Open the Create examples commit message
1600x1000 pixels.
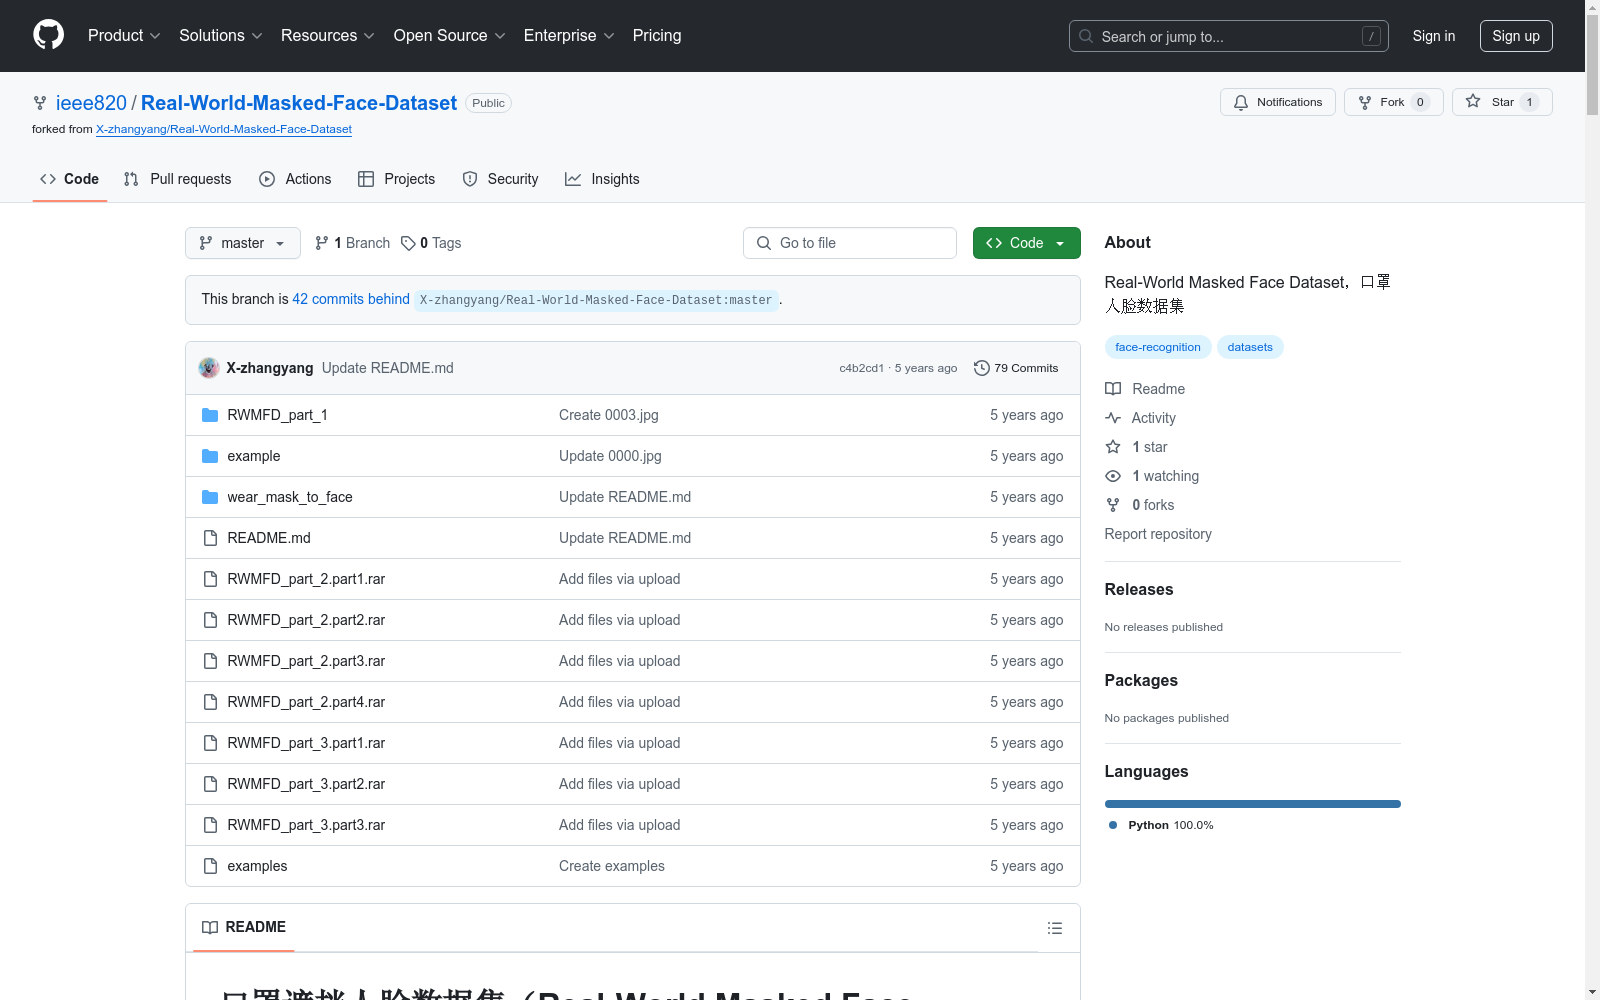pos(612,866)
